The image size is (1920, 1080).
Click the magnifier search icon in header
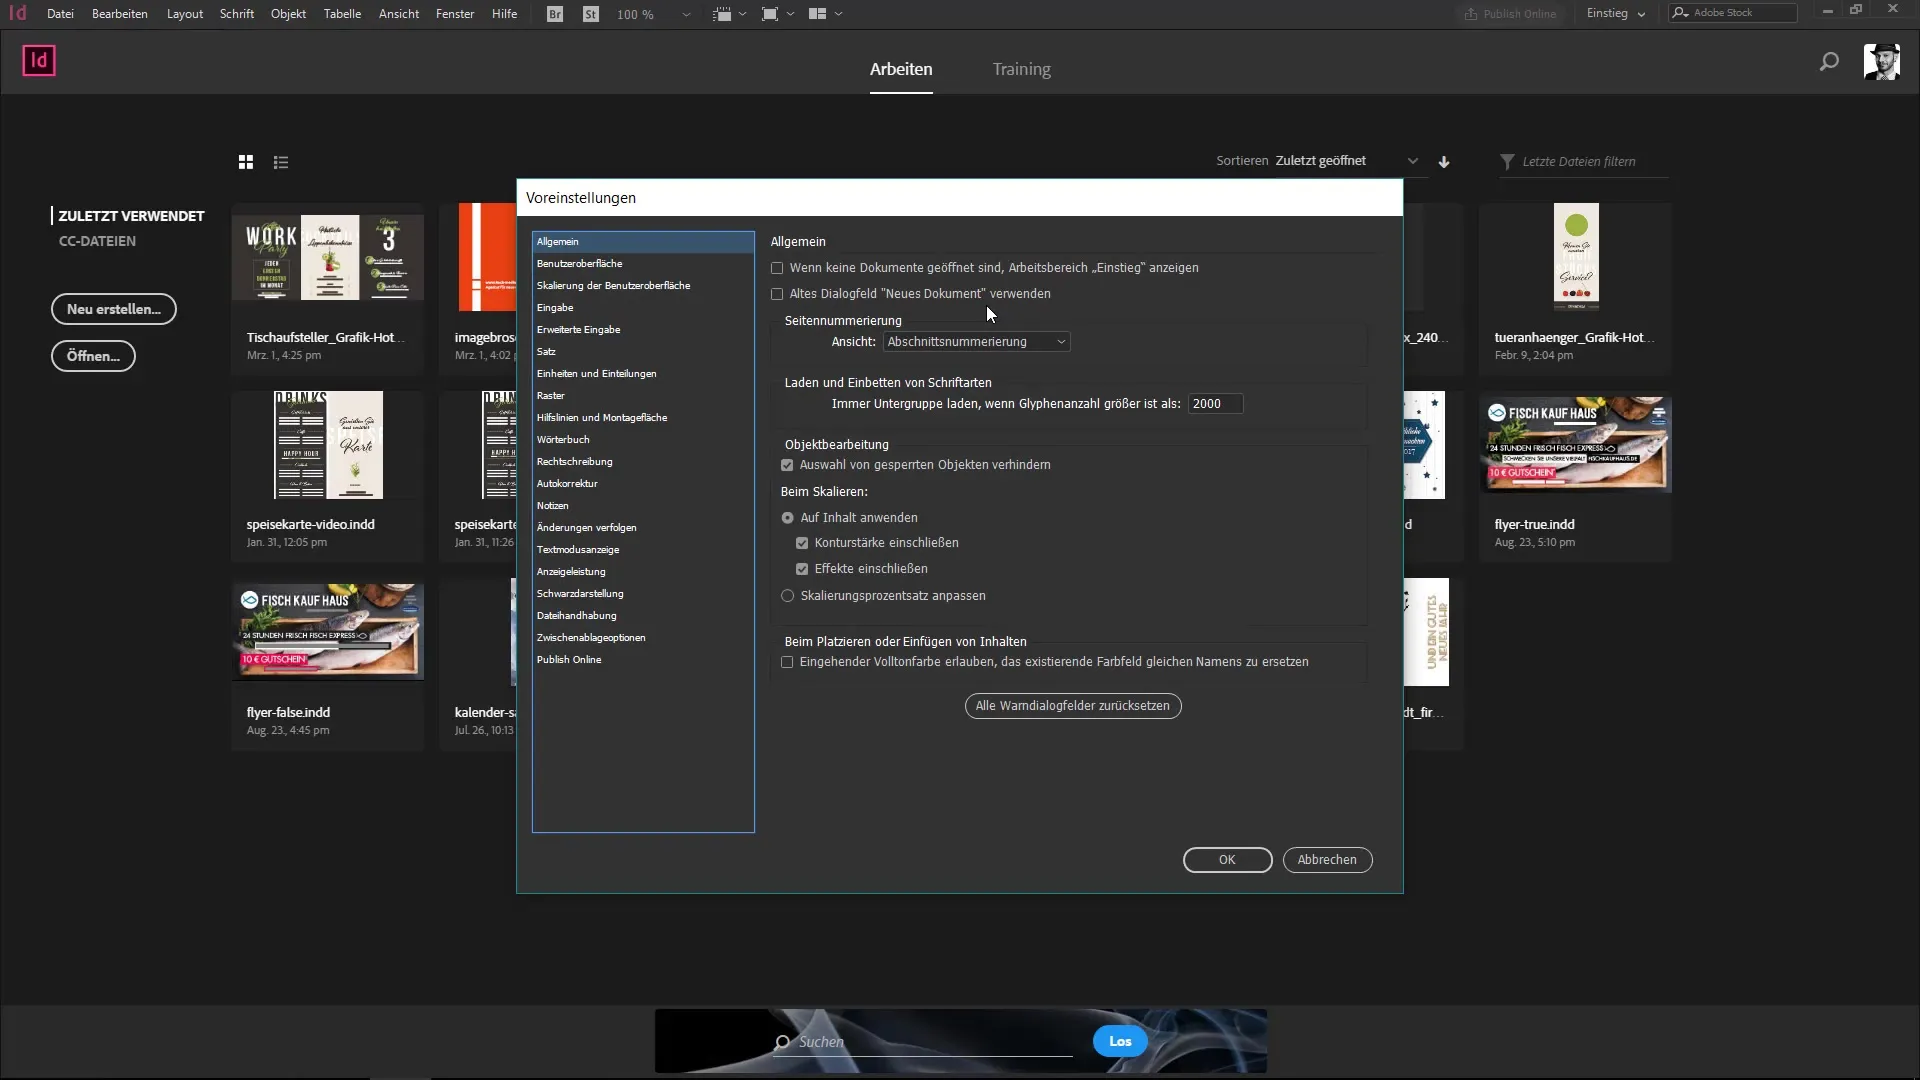(x=1829, y=62)
